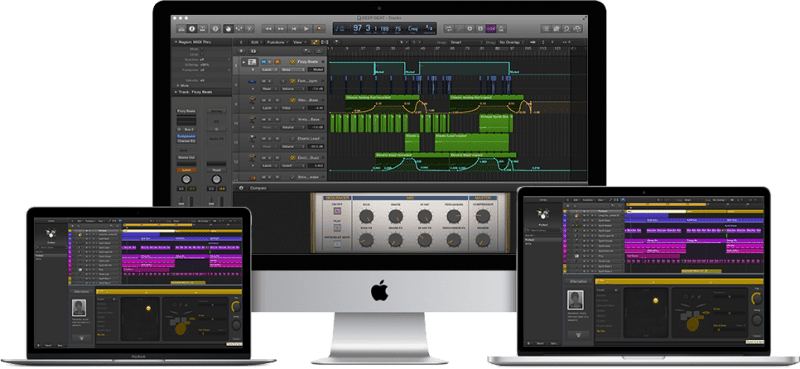The width and height of the screenshot is (800, 369).
Task: Click the Reverb knob in the Master section
Action: pos(483,240)
